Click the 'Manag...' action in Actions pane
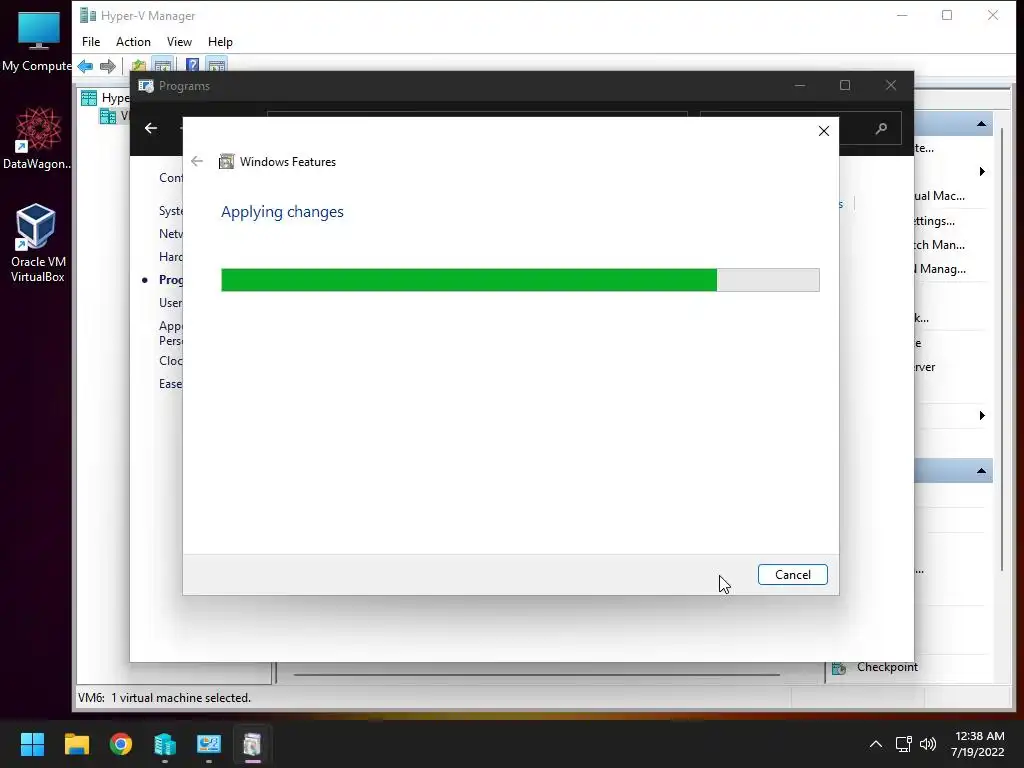The image size is (1024, 768). (940, 269)
